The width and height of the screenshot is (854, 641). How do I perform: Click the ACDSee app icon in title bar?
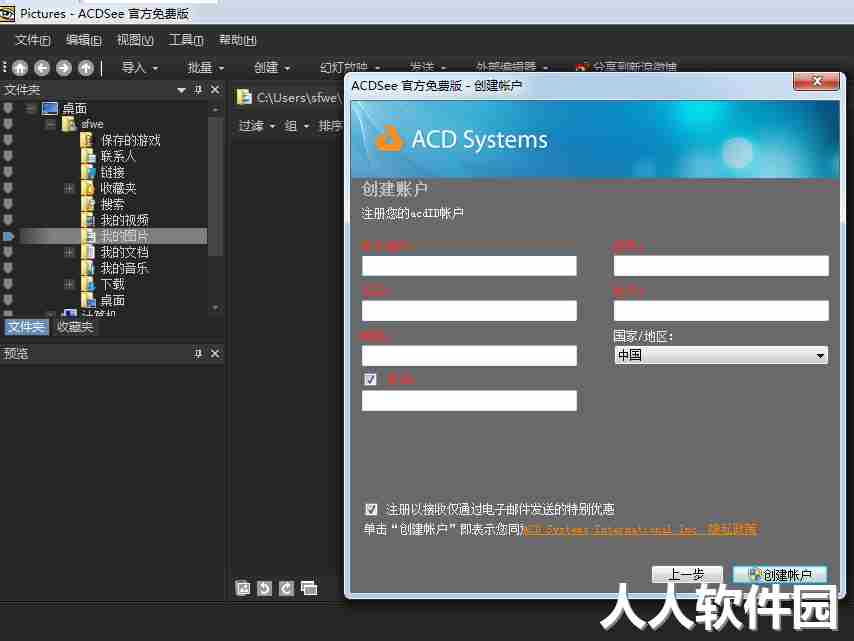tap(8, 14)
